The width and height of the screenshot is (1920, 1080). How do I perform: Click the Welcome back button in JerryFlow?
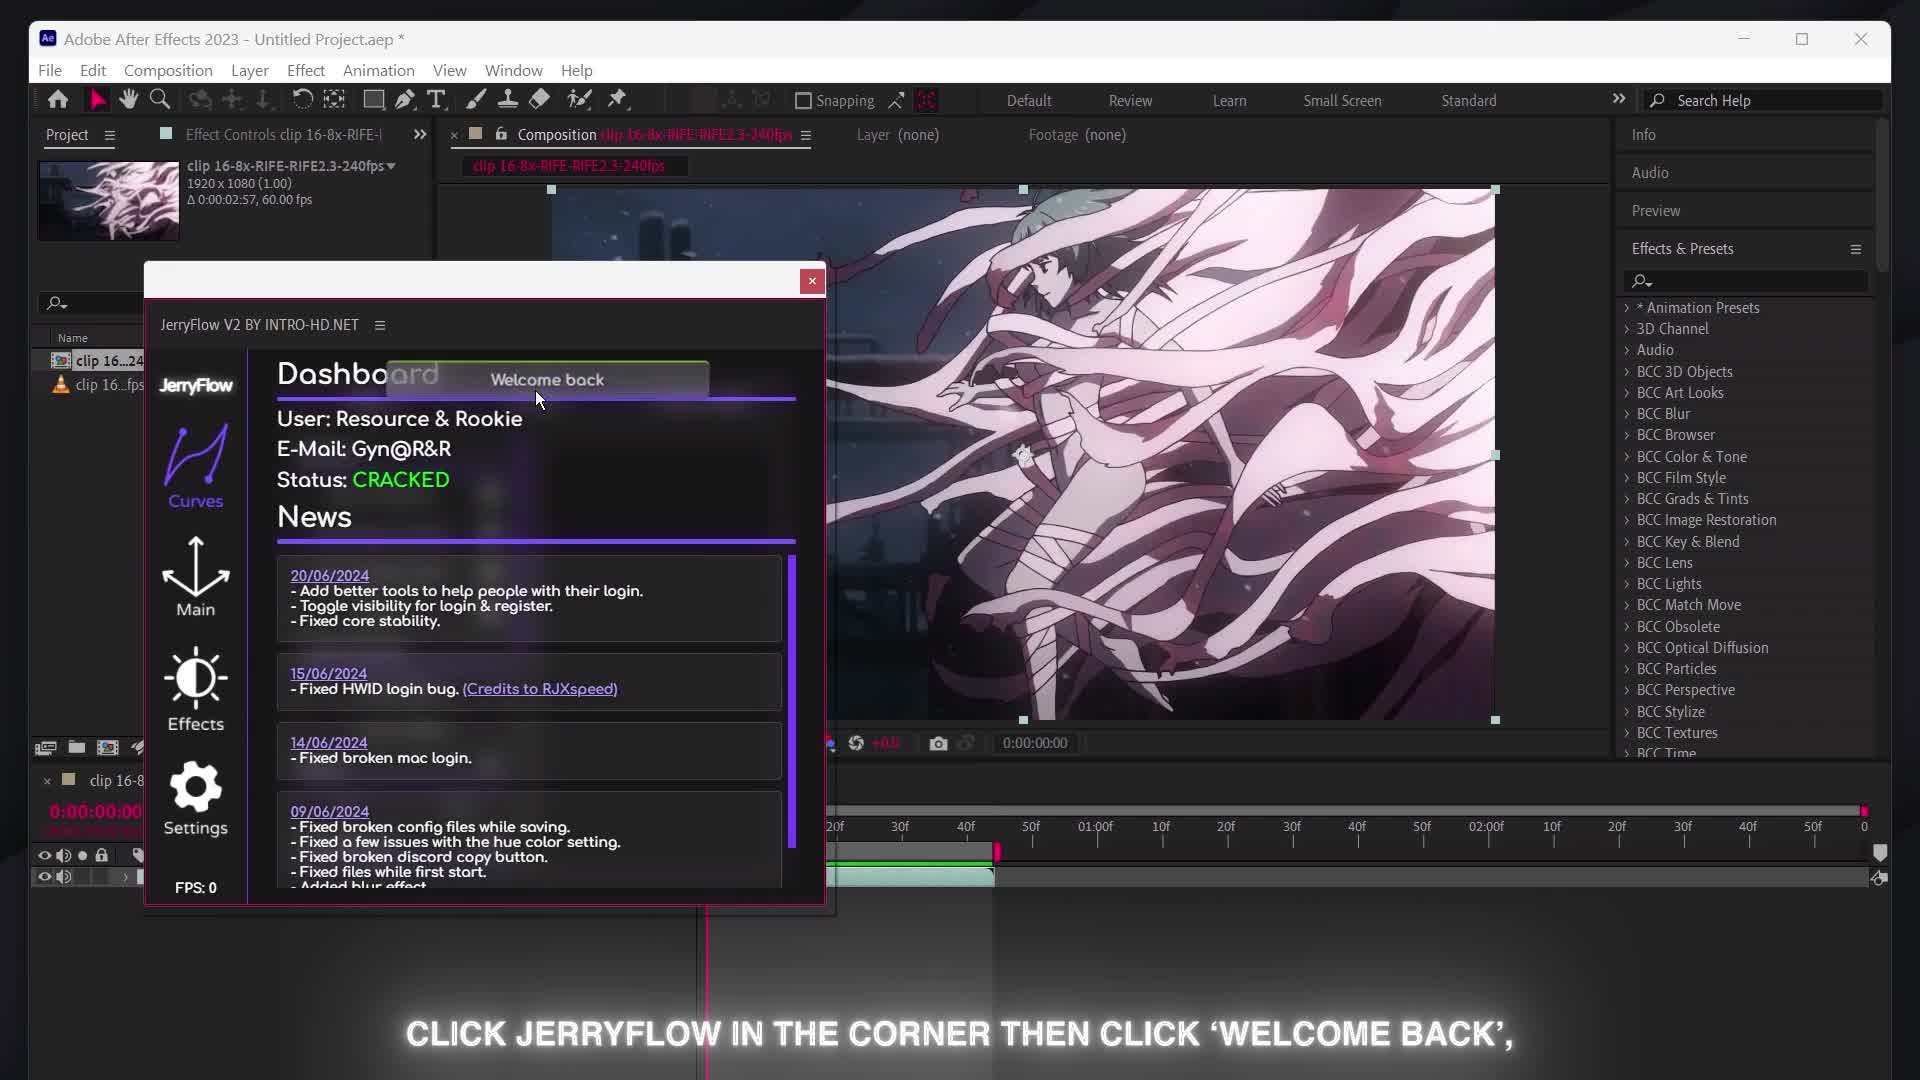(546, 380)
